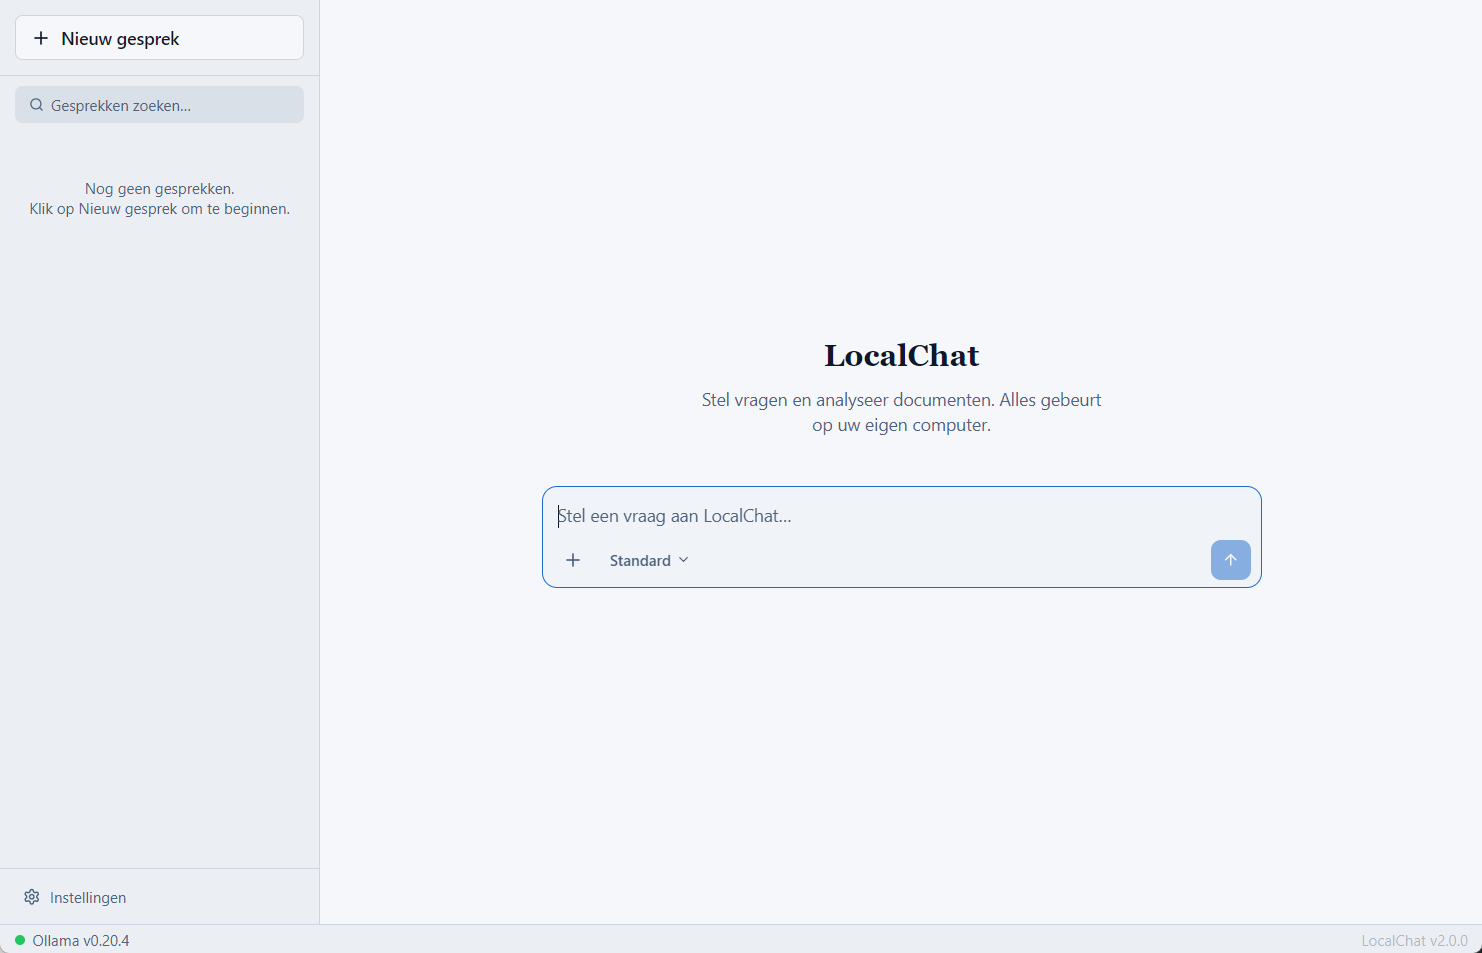Click the Gesprekken zoeken search field
The width and height of the screenshot is (1482, 953).
(x=159, y=105)
